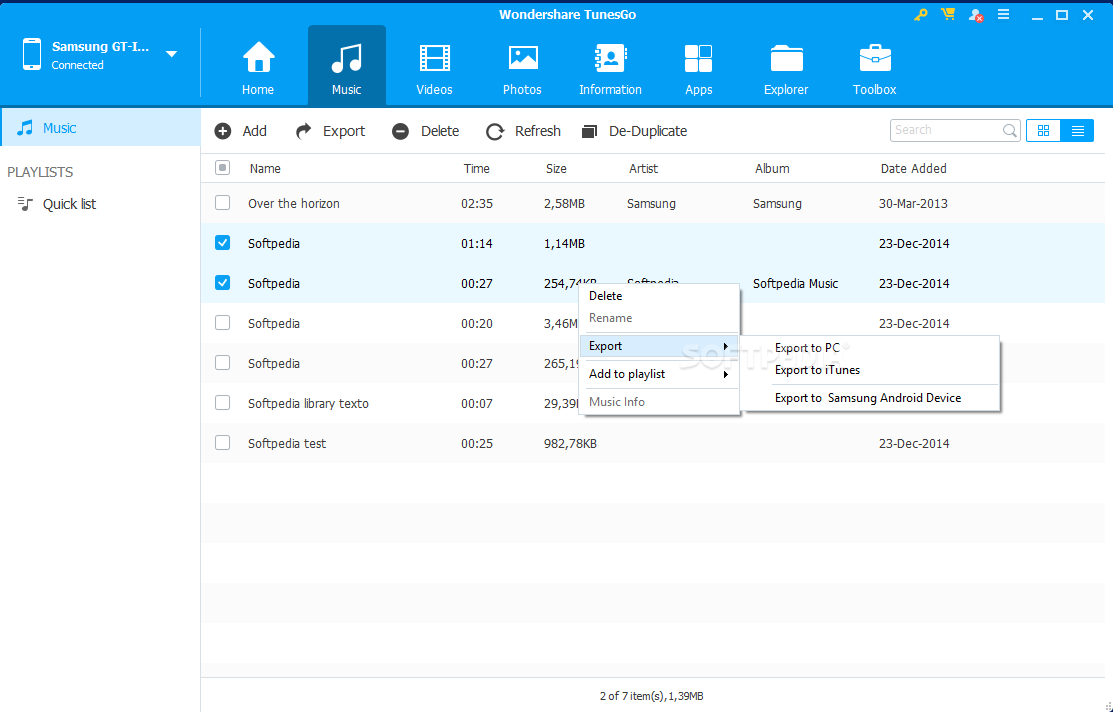This screenshot has height=712, width=1113.
Task: Click the Add music button
Action: [241, 131]
